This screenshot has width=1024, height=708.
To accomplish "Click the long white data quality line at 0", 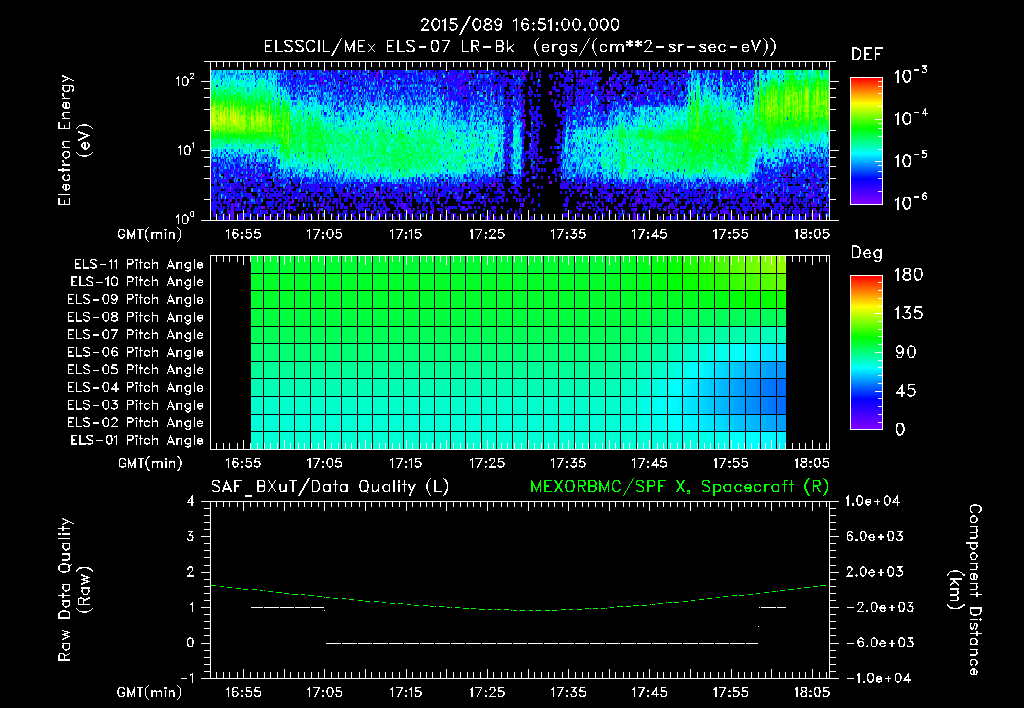I will tap(542, 643).
